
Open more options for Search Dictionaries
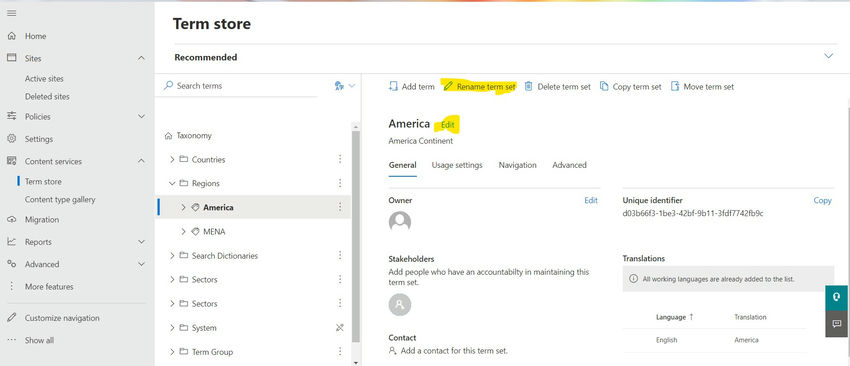click(340, 255)
